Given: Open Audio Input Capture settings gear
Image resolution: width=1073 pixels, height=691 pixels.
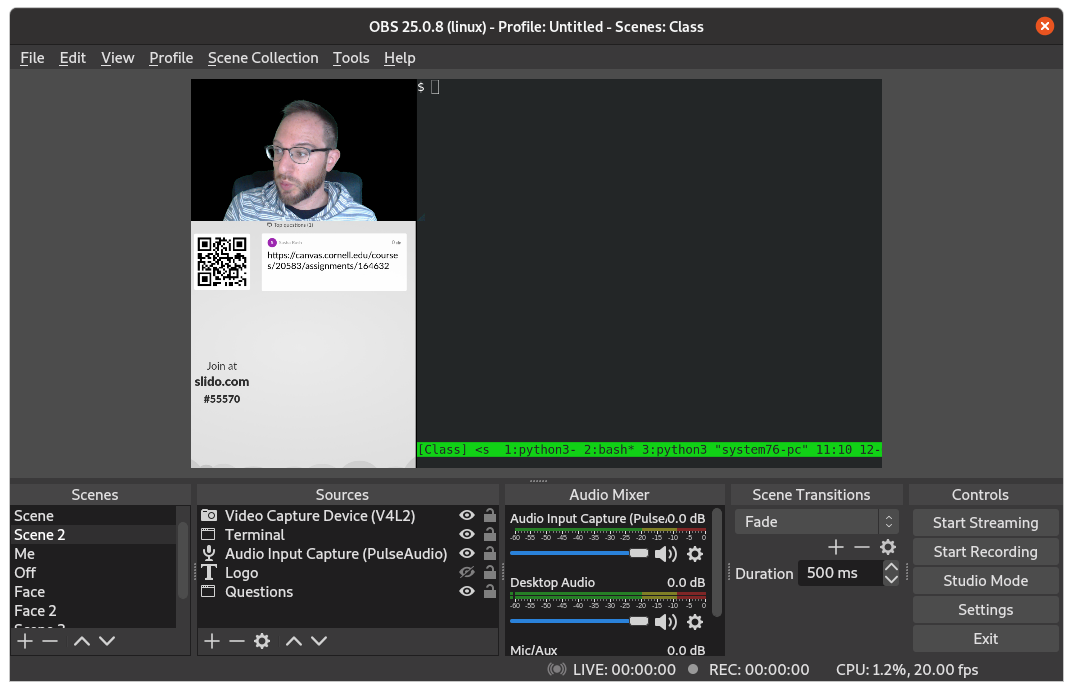Looking at the screenshot, I should click(x=695, y=554).
